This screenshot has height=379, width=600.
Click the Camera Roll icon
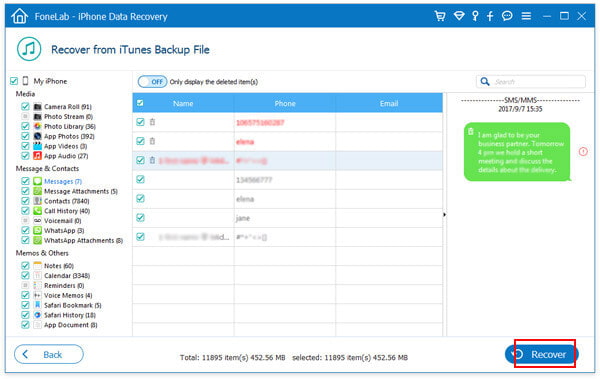point(37,107)
